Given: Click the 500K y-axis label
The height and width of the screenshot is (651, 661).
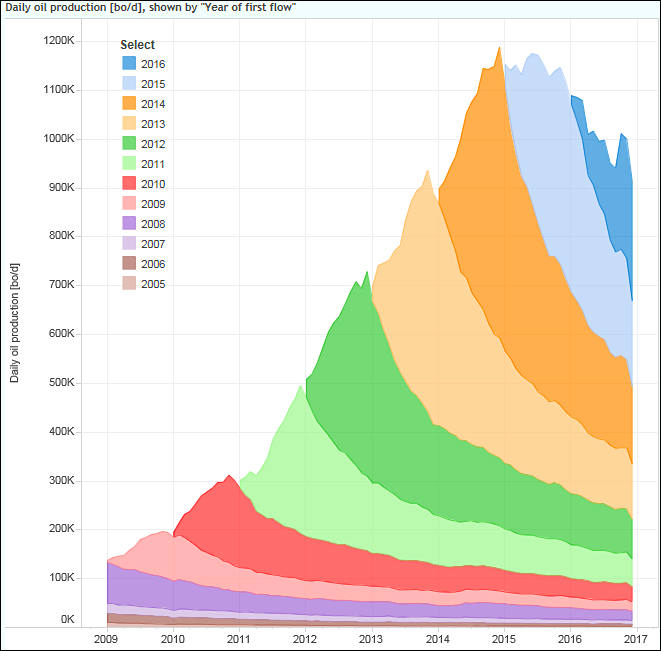Looking at the screenshot, I should [62, 382].
